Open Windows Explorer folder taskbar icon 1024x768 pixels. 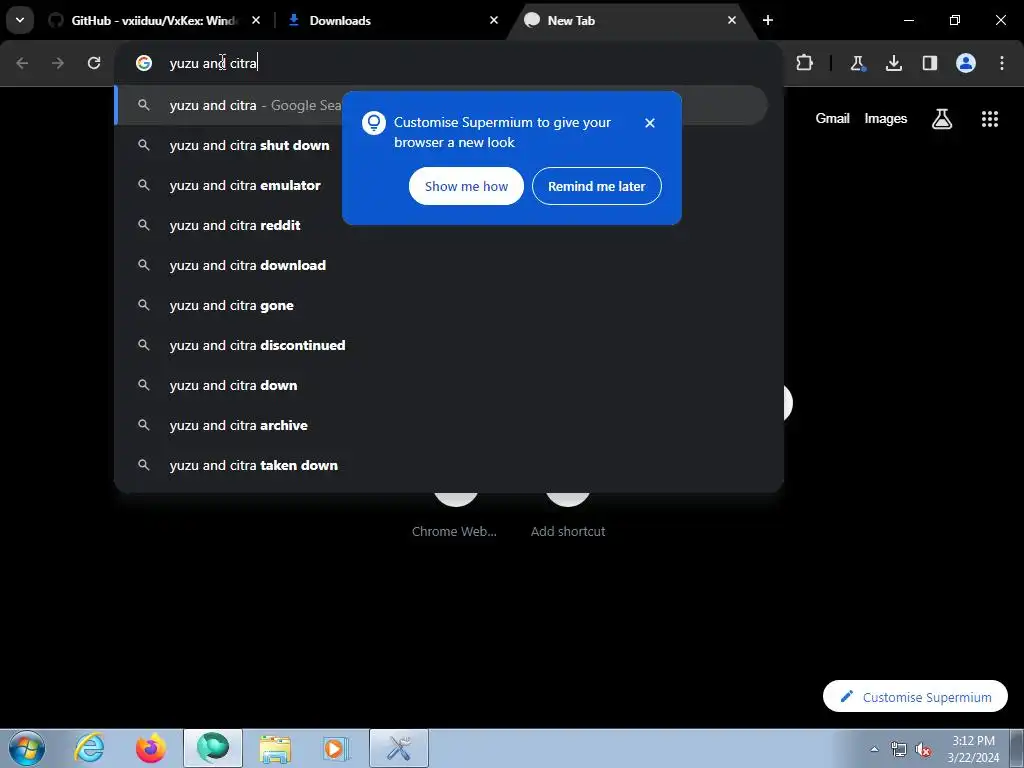pyautogui.click(x=275, y=748)
